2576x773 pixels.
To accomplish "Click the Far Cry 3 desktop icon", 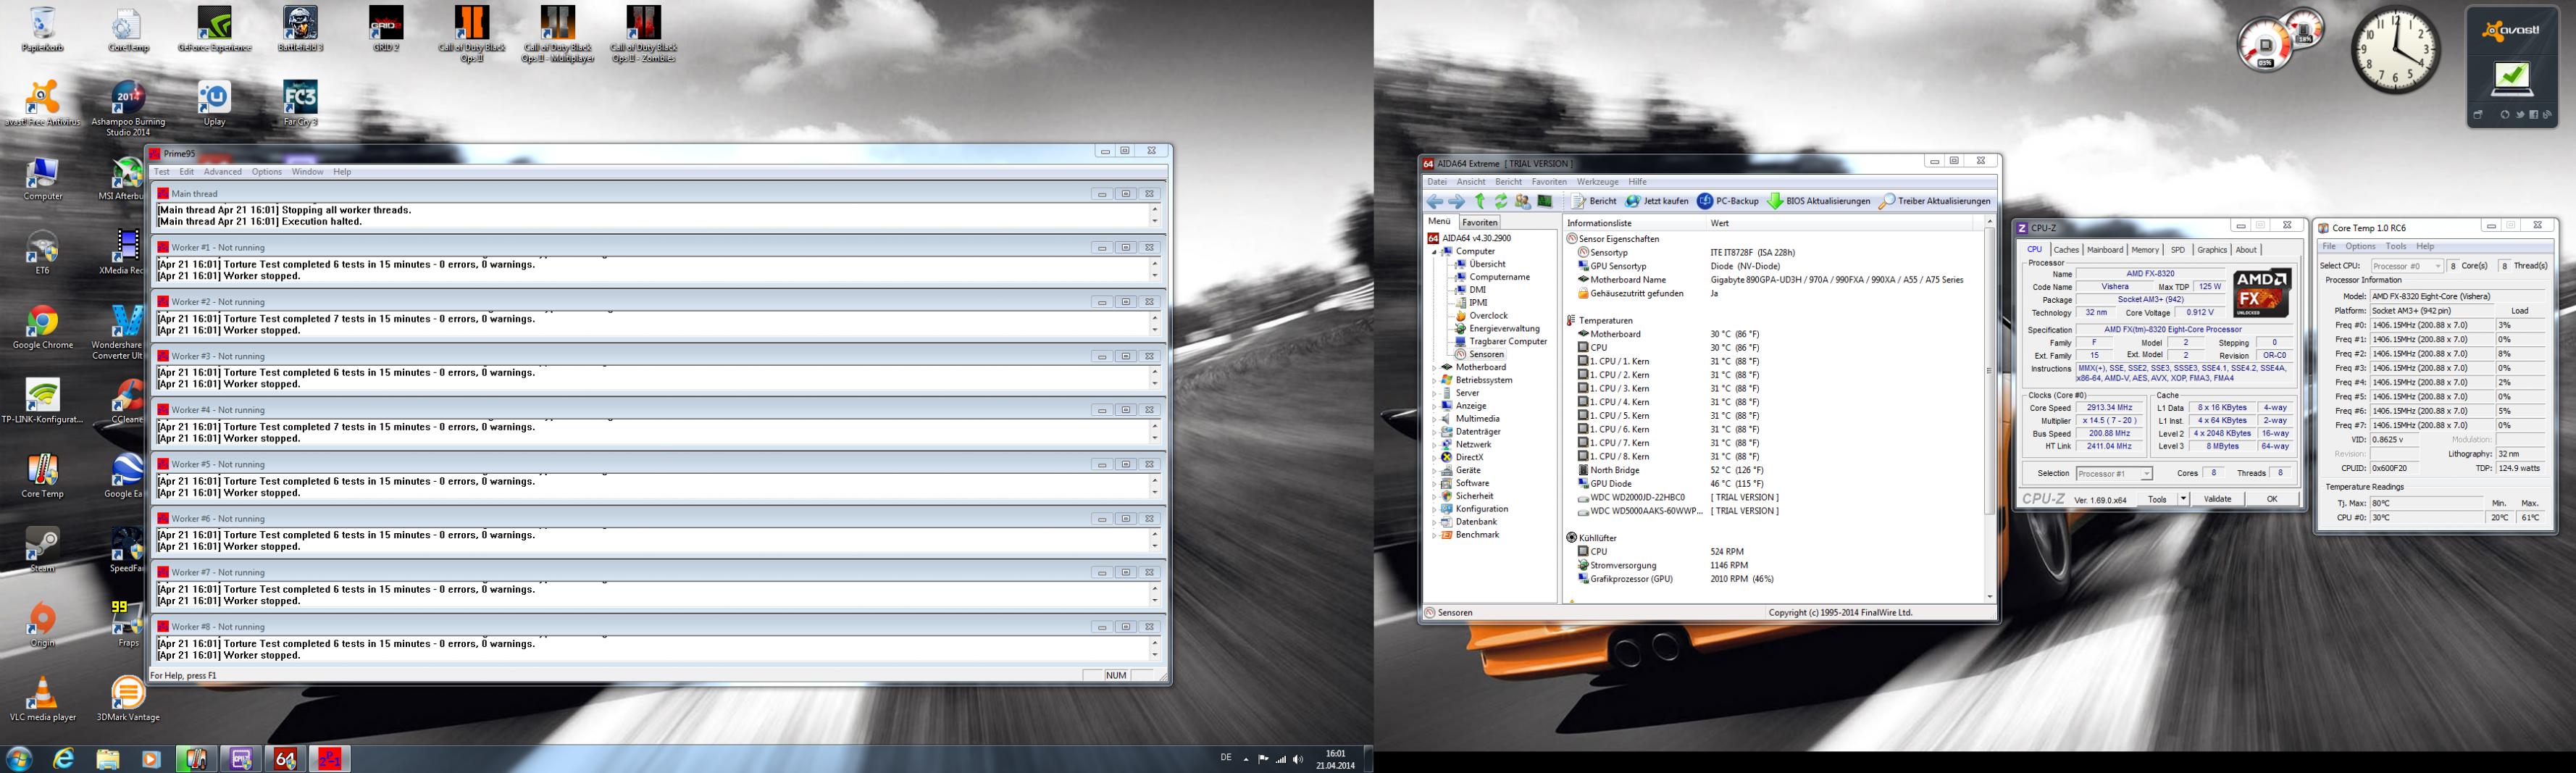I will pos(300,104).
